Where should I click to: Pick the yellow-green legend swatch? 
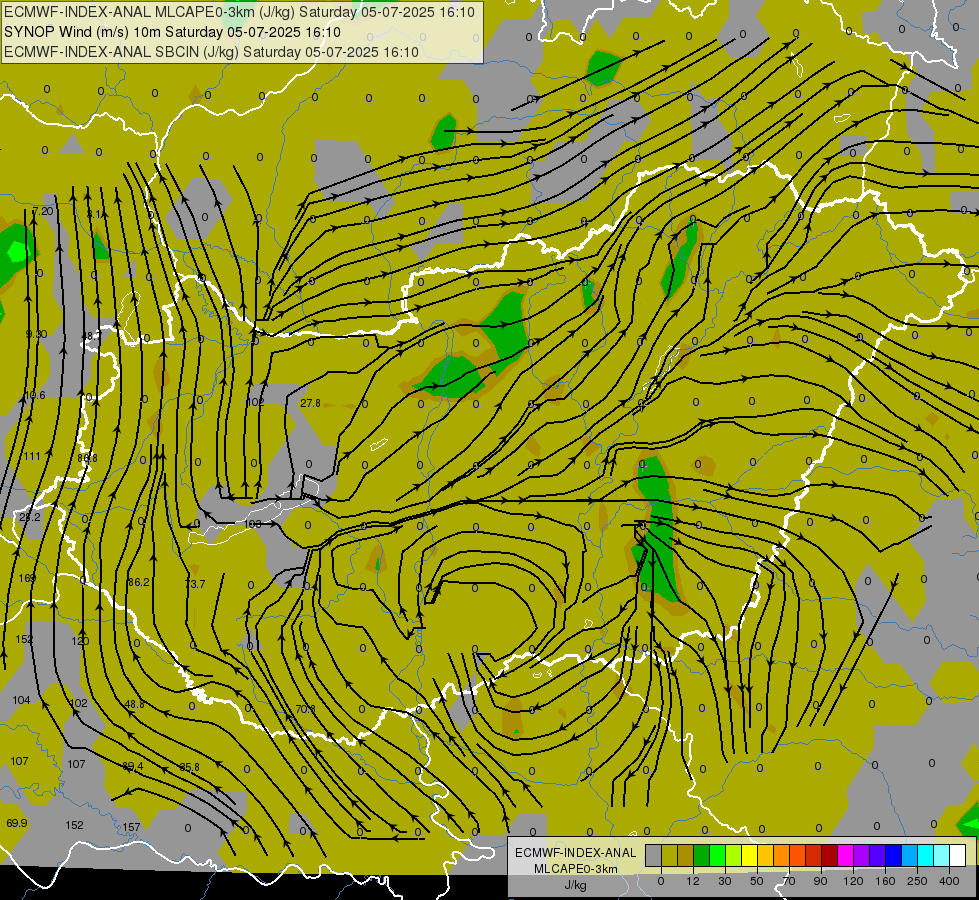tap(734, 855)
